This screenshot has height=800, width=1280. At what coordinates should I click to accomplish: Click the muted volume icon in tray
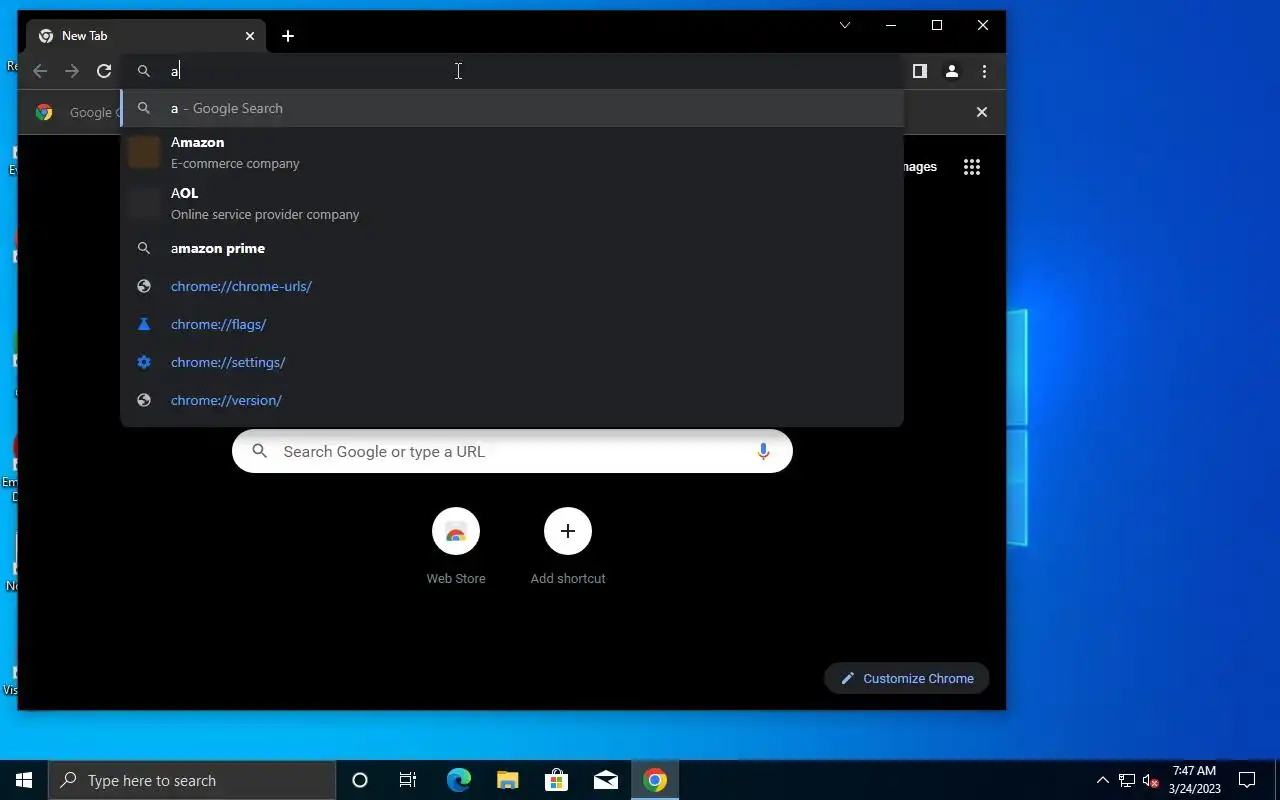click(x=1150, y=780)
